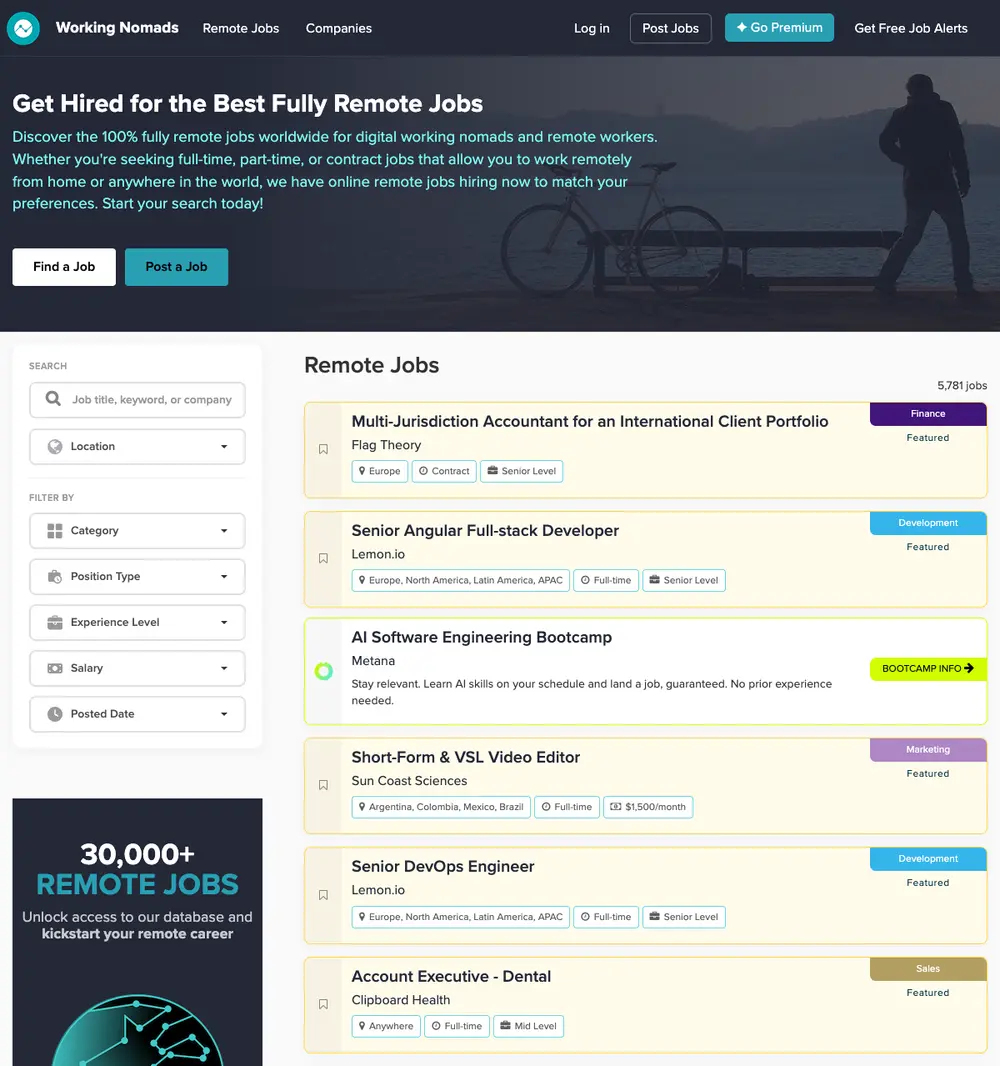This screenshot has width=1000, height=1066.
Task: Click the globe icon in Location filter
Action: [x=55, y=447]
